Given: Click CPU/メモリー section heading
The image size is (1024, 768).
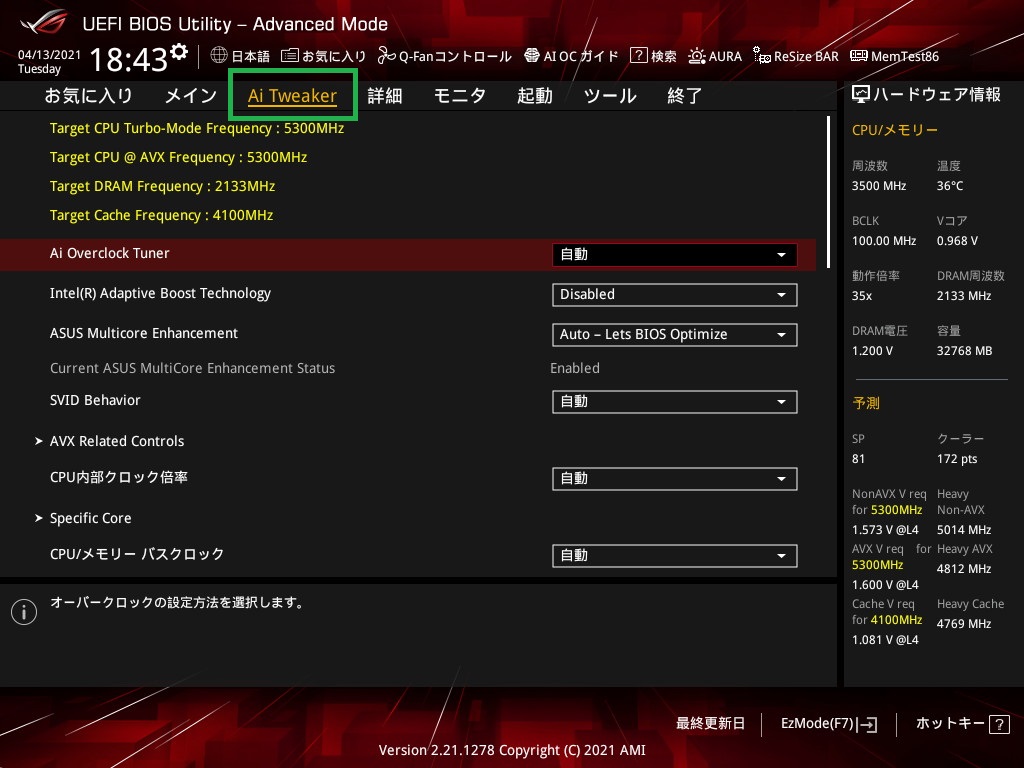Looking at the screenshot, I should click(x=895, y=130).
